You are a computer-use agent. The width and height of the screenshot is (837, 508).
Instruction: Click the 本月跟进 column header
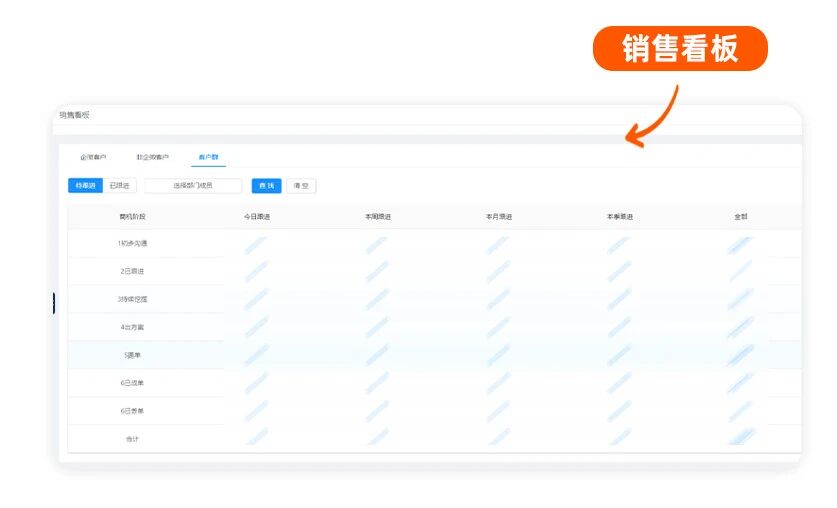pos(498,217)
